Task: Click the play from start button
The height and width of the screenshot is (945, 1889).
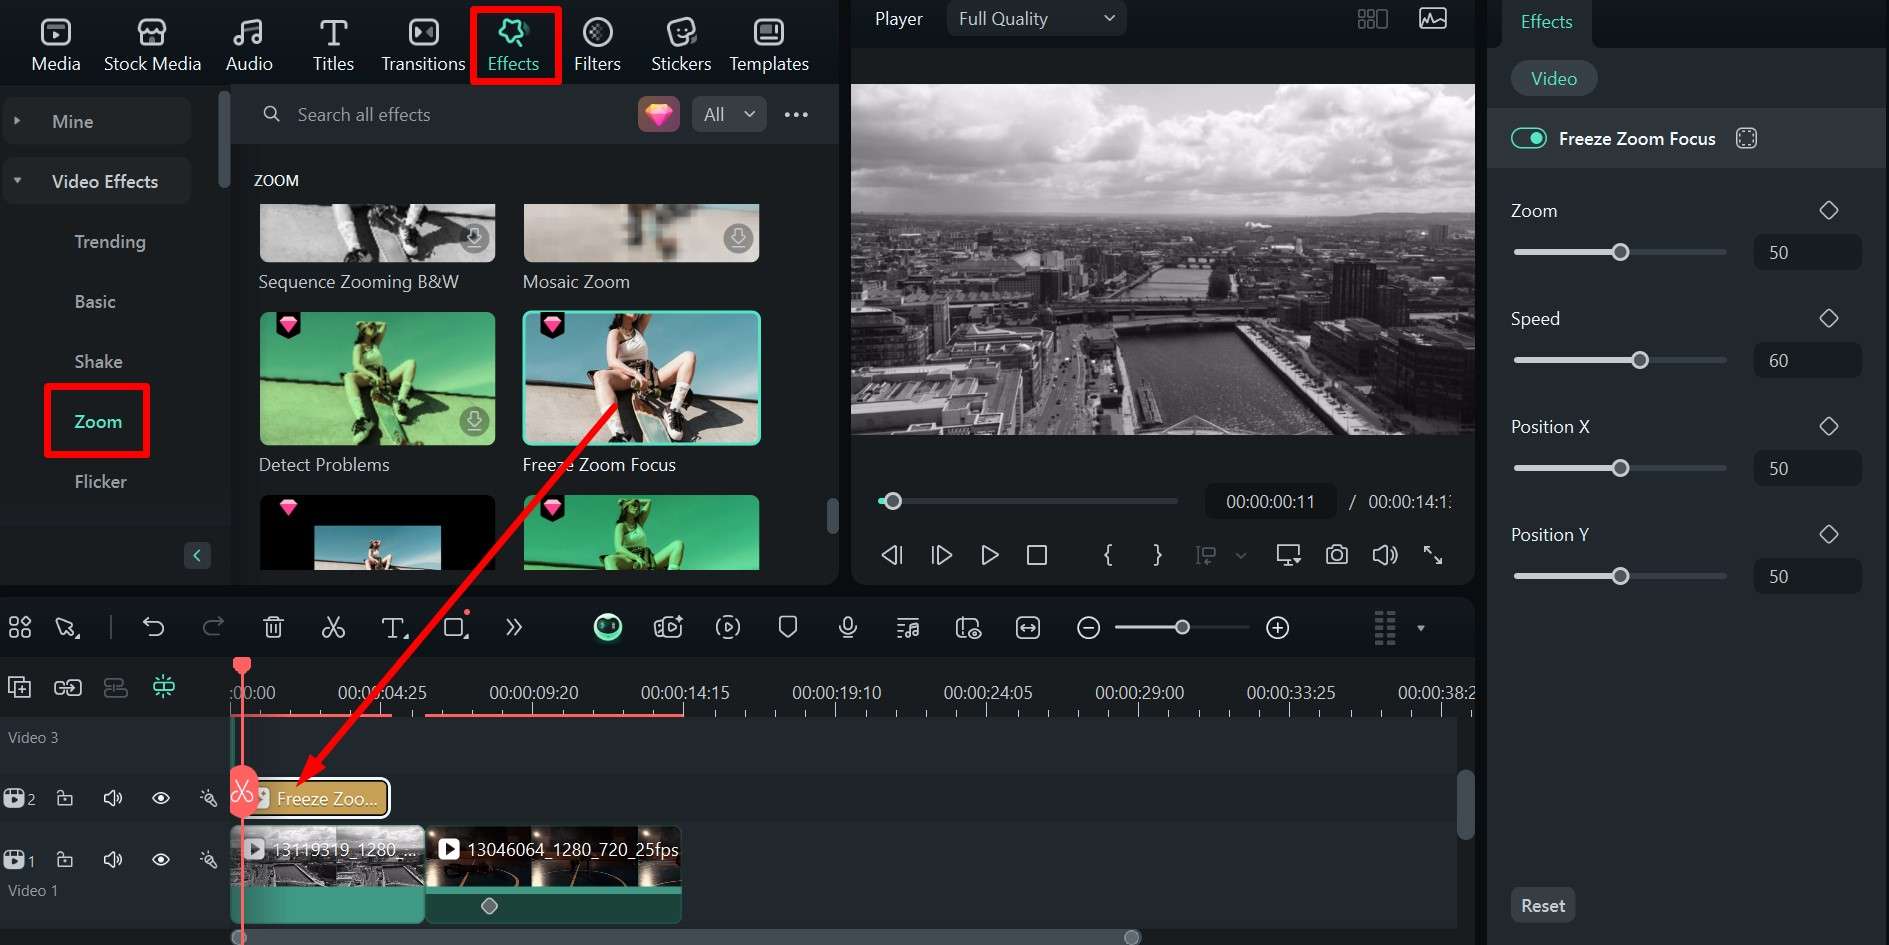Action: 941,555
